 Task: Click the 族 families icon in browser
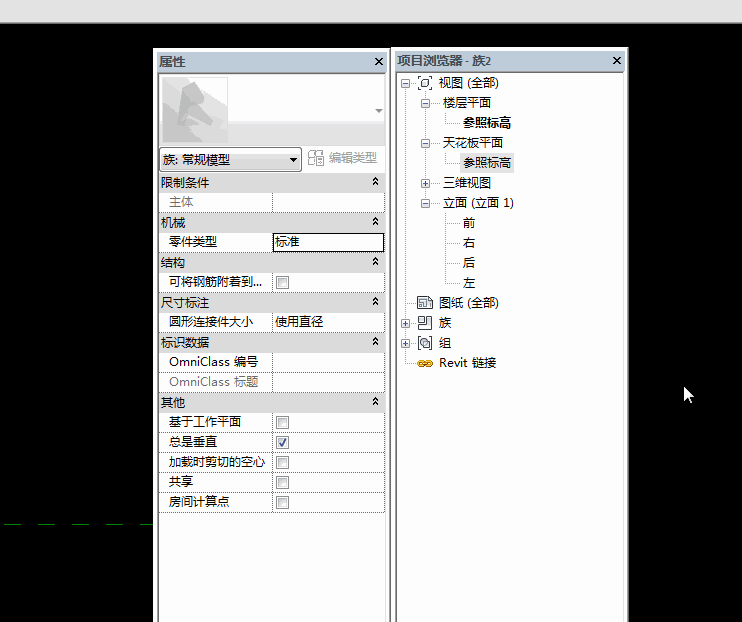coord(425,323)
